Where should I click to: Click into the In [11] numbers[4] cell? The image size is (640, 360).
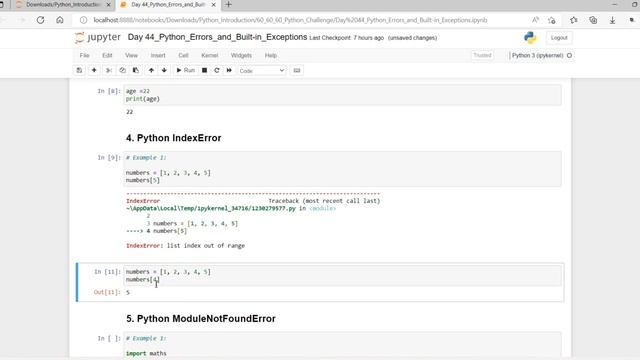pos(342,276)
